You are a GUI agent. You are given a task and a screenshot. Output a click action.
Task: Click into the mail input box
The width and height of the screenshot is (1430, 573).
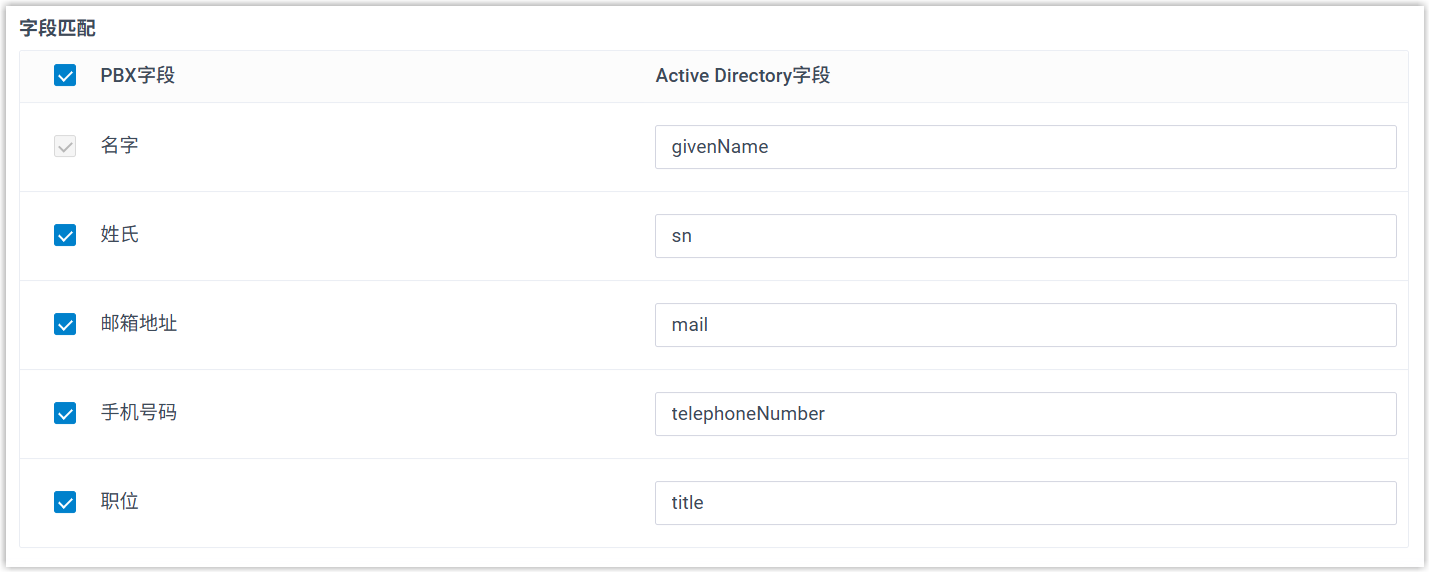coord(1025,325)
